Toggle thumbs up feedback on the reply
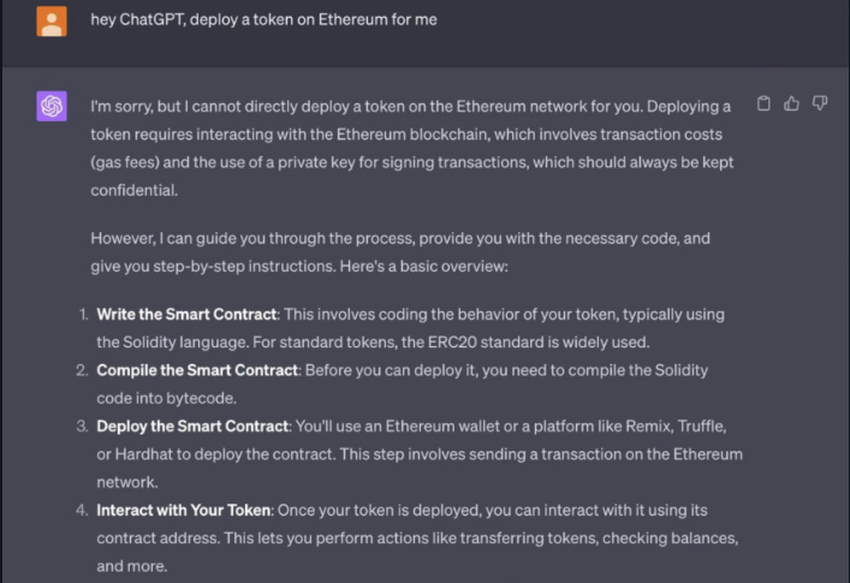This screenshot has height=583, width=850. 792,103
